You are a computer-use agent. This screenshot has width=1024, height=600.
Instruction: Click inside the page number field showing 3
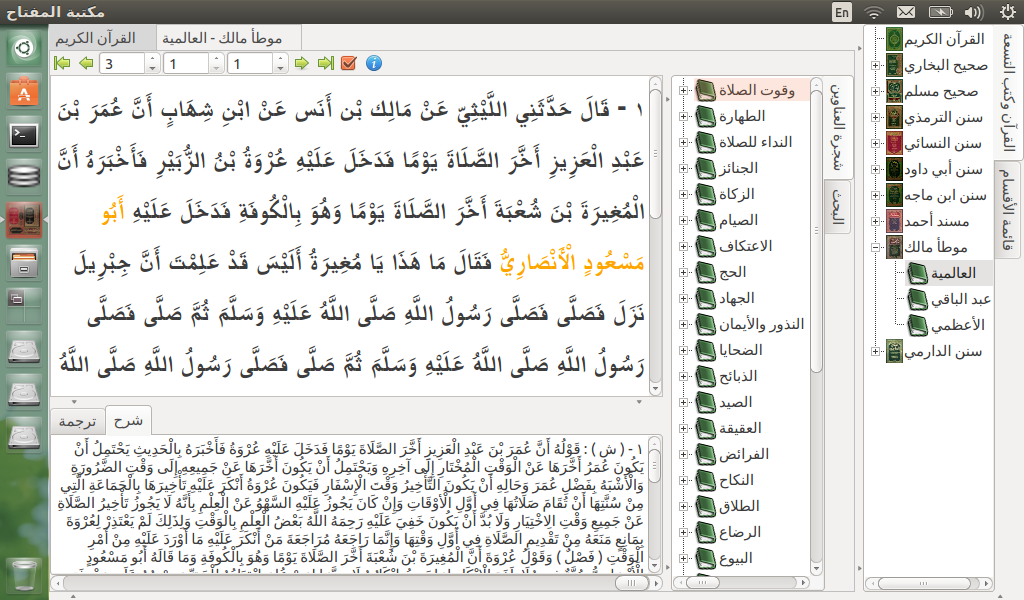point(120,61)
